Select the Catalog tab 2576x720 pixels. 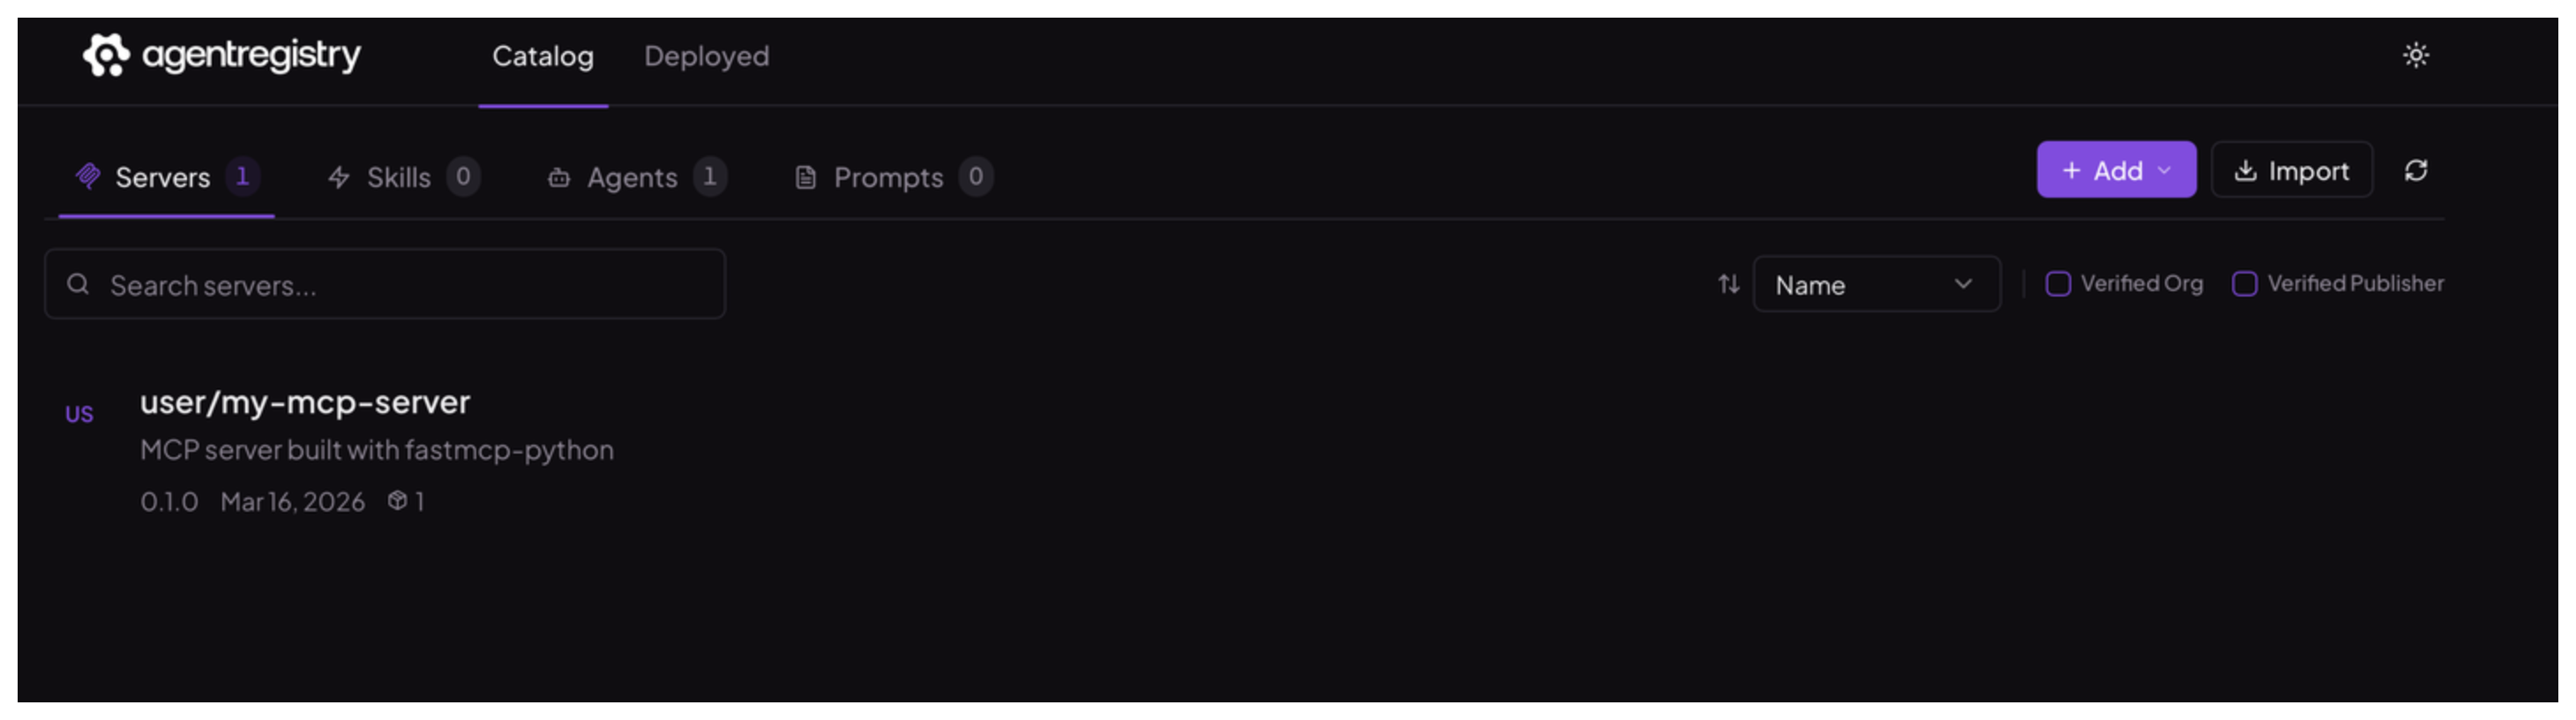click(543, 57)
